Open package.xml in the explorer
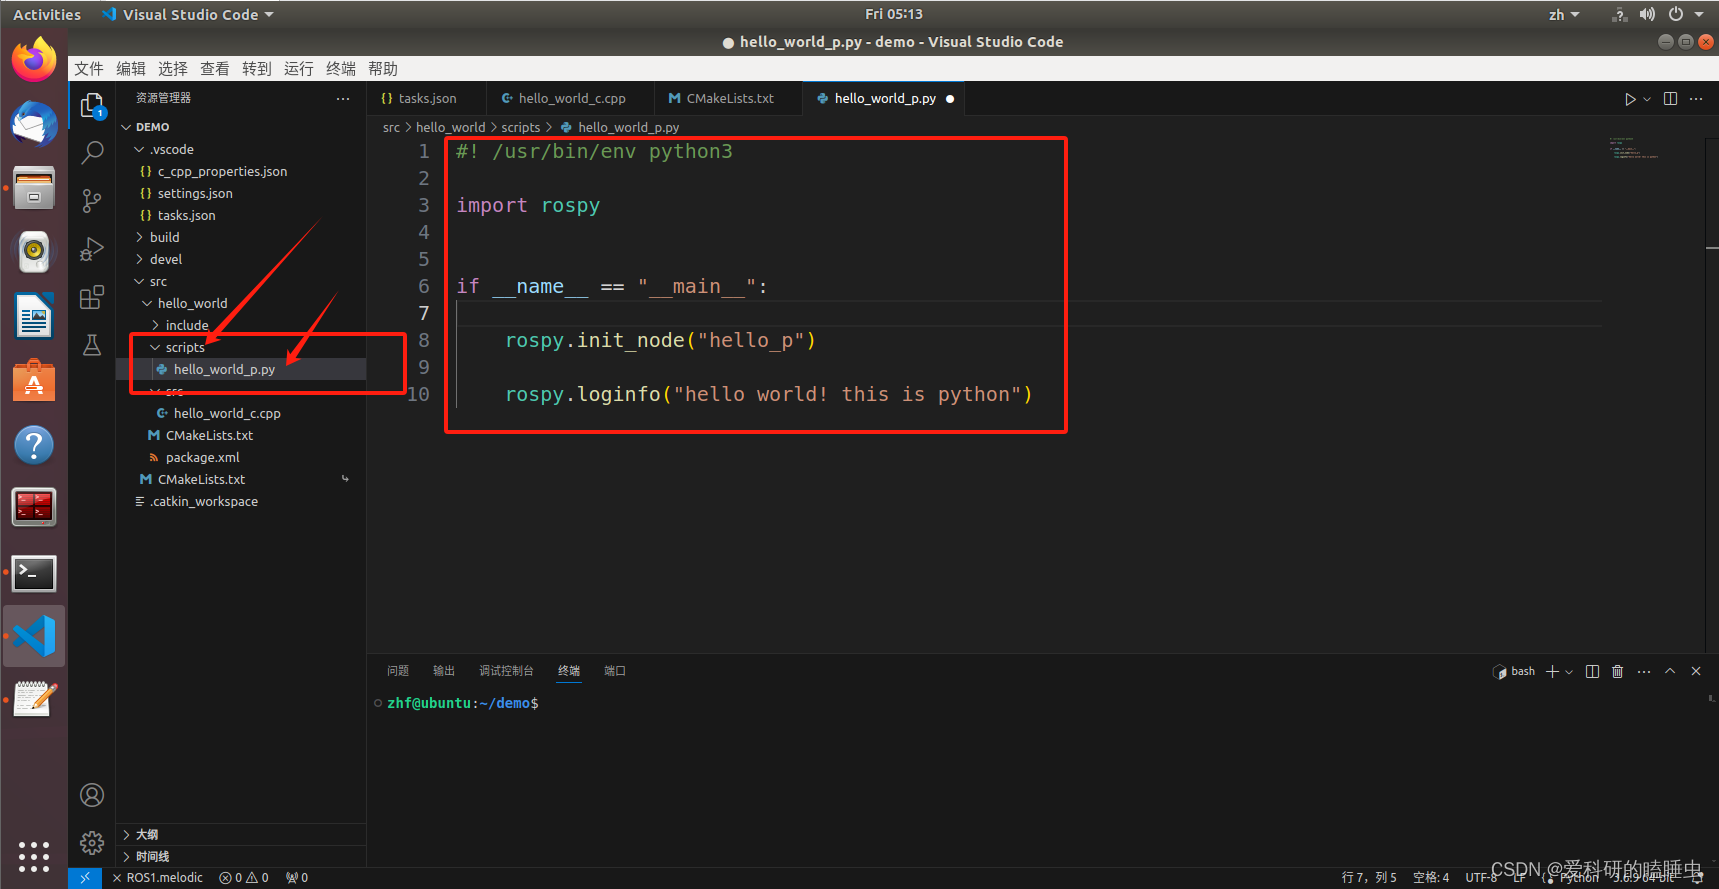This screenshot has width=1719, height=889. click(202, 457)
